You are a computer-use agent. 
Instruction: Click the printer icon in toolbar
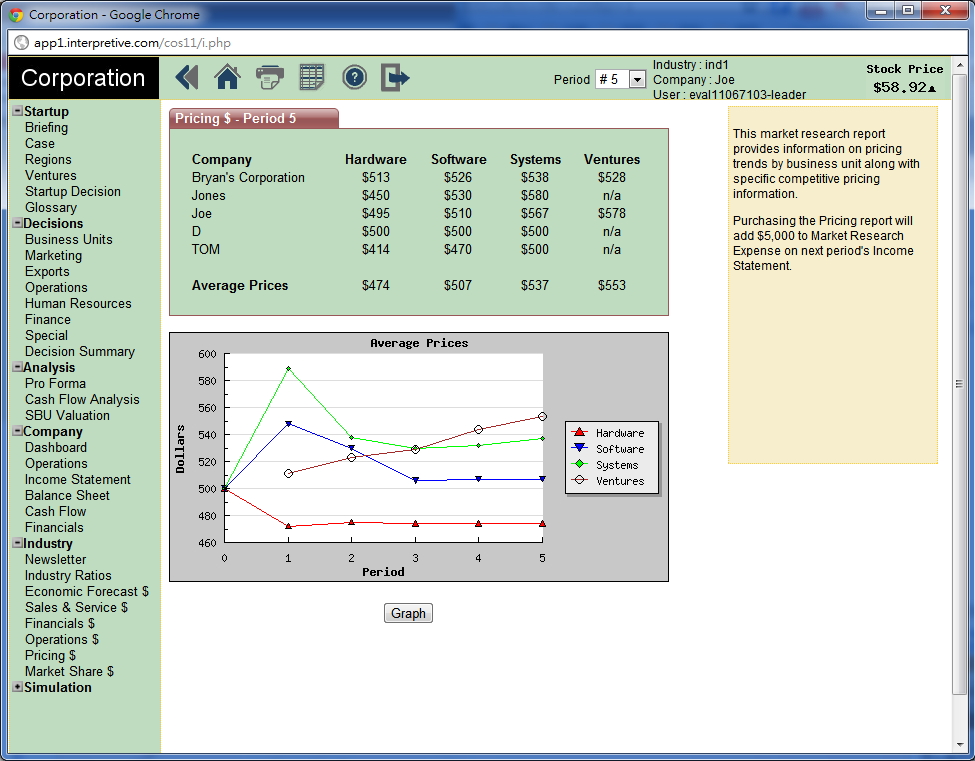click(270, 78)
